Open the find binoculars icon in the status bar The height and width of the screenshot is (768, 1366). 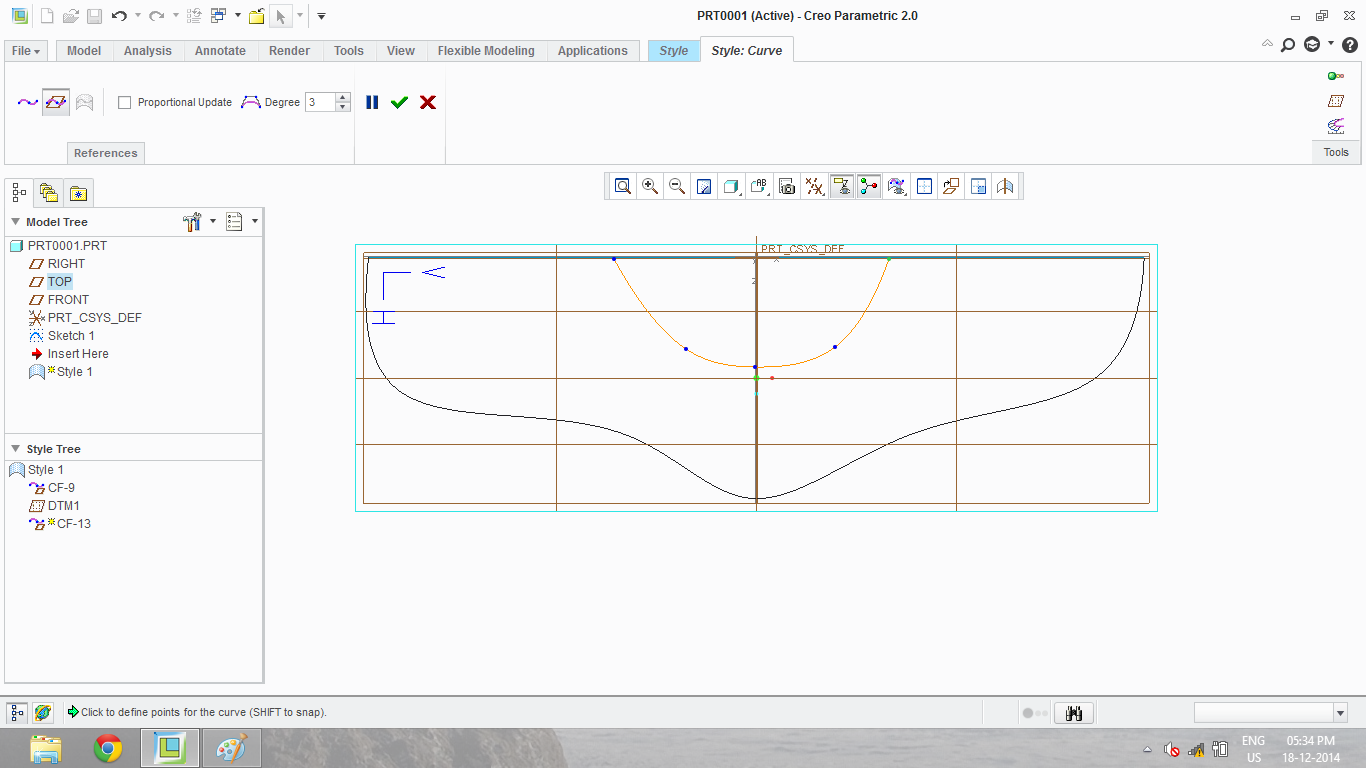[x=1075, y=713]
